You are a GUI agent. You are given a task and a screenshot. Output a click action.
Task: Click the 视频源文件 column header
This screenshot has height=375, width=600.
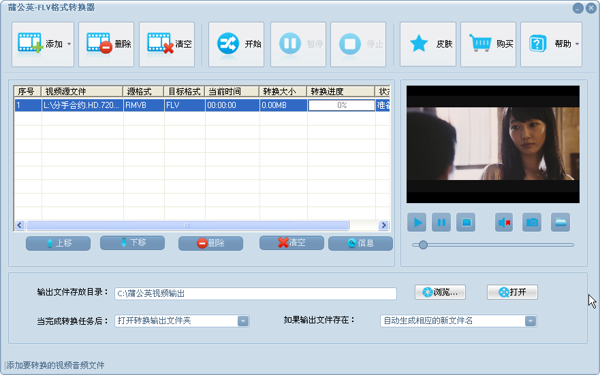[82, 91]
